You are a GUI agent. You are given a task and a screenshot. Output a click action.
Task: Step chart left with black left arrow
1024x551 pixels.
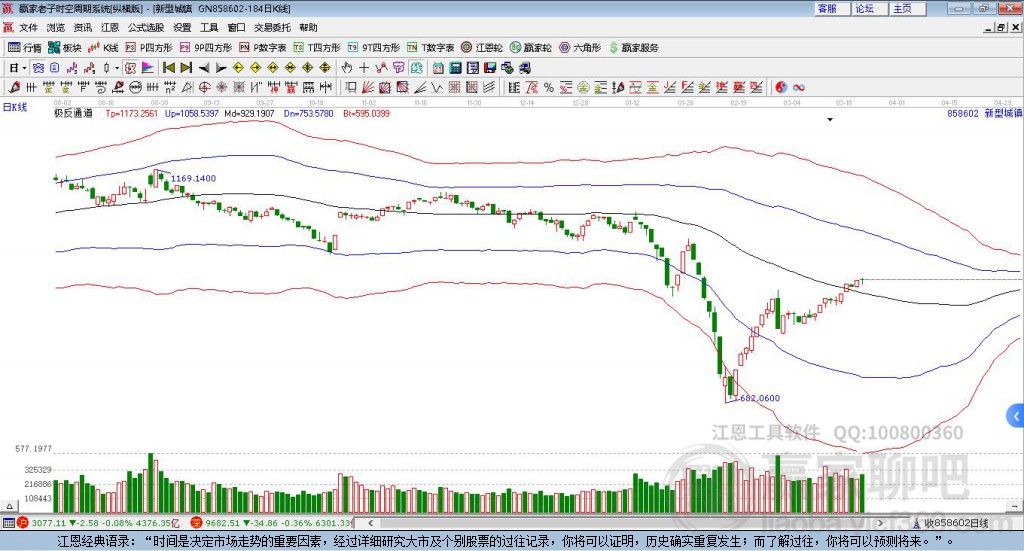[x=204, y=68]
